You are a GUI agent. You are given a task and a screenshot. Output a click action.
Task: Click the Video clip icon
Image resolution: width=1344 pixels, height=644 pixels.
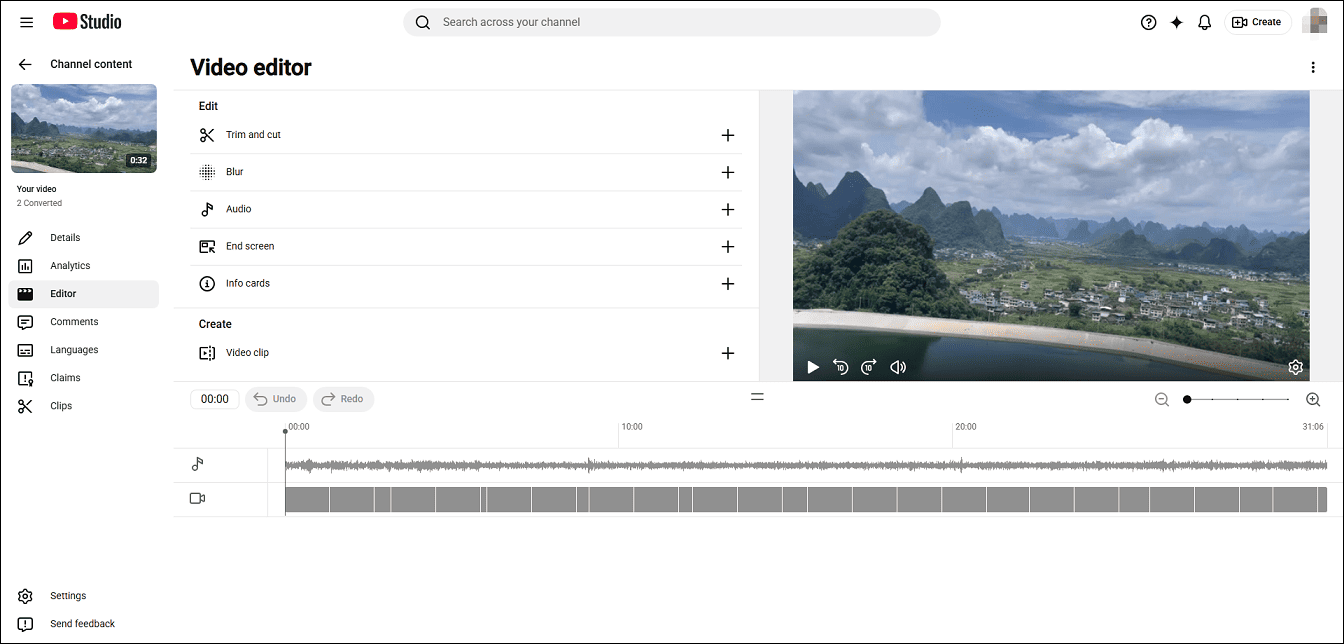(207, 353)
